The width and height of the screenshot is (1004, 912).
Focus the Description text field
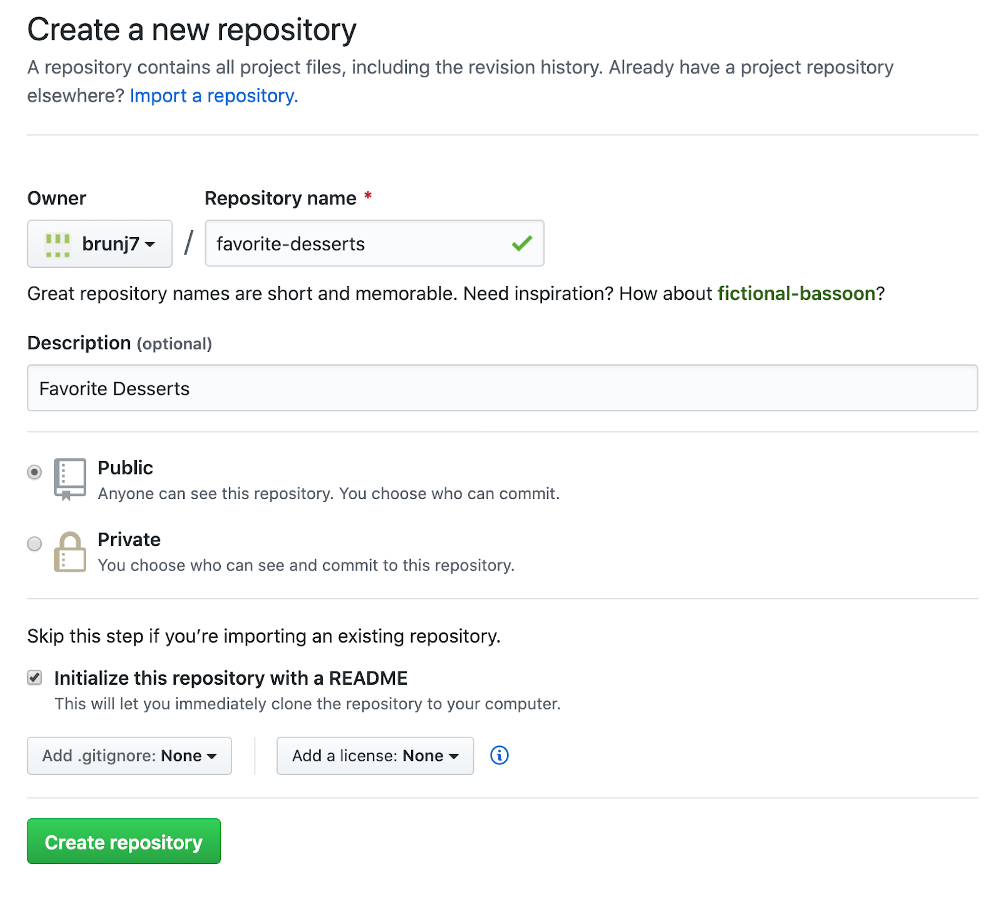[502, 388]
